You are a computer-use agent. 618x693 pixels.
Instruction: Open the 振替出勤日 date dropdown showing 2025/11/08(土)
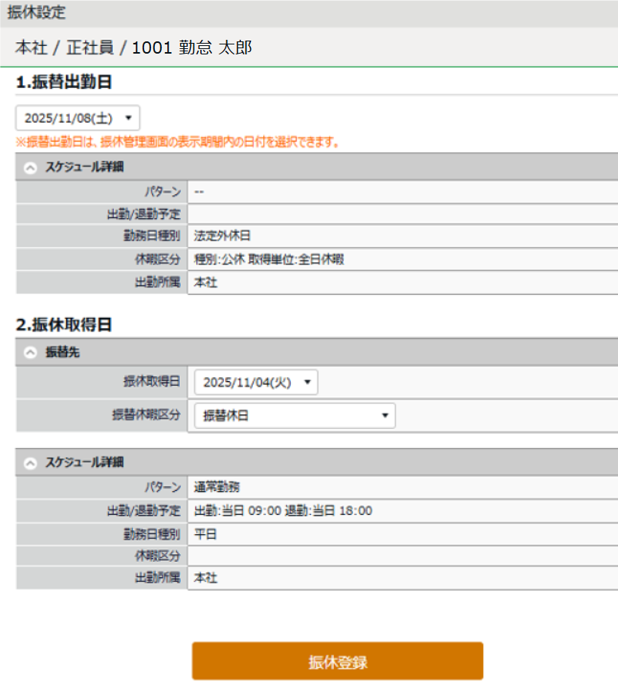click(x=78, y=118)
